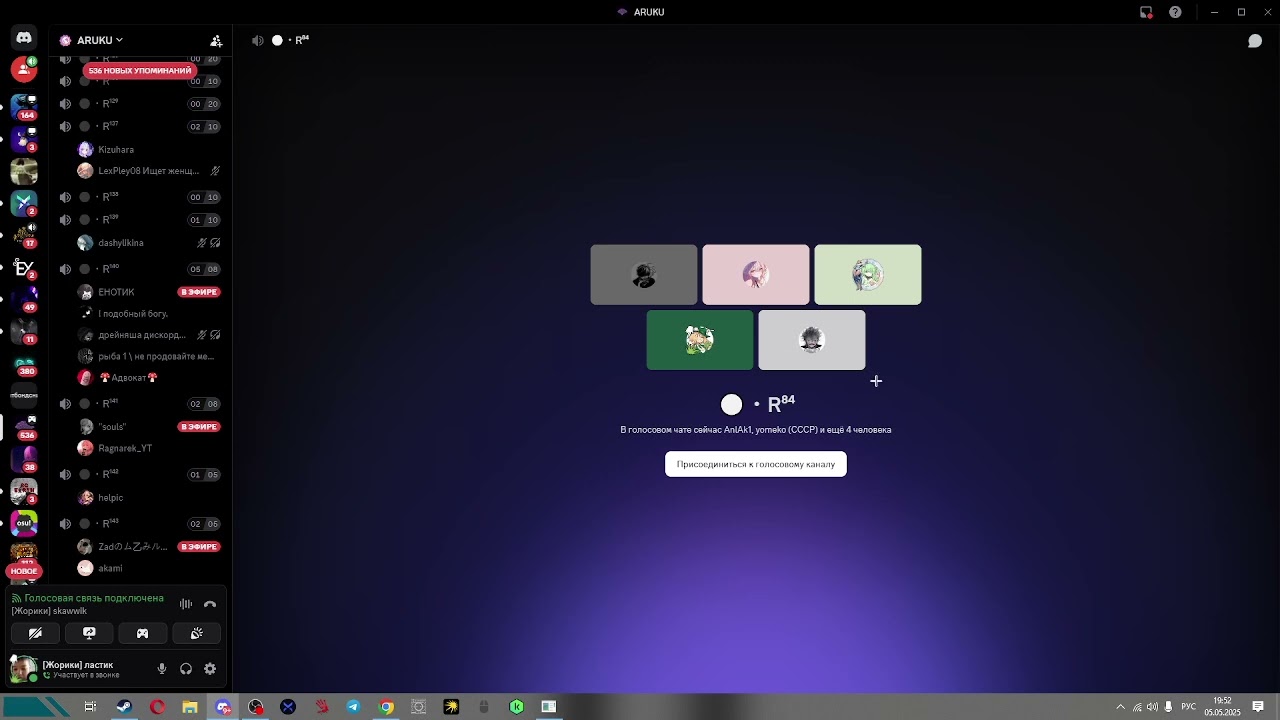The height and width of the screenshot is (720, 1280).
Task: Select user Kizuhara in channel list
Action: (148, 150)
